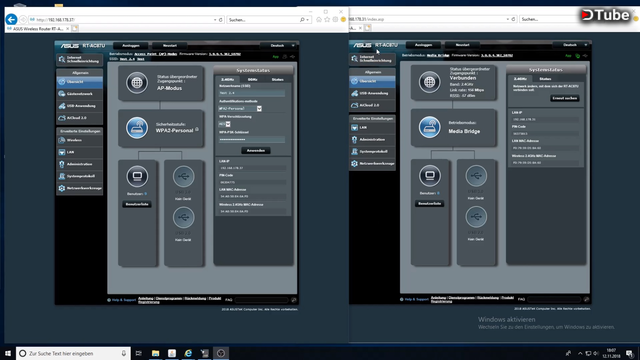Open Internet Explorer from taskbar
This screenshot has width=640, height=360.
coord(188,353)
